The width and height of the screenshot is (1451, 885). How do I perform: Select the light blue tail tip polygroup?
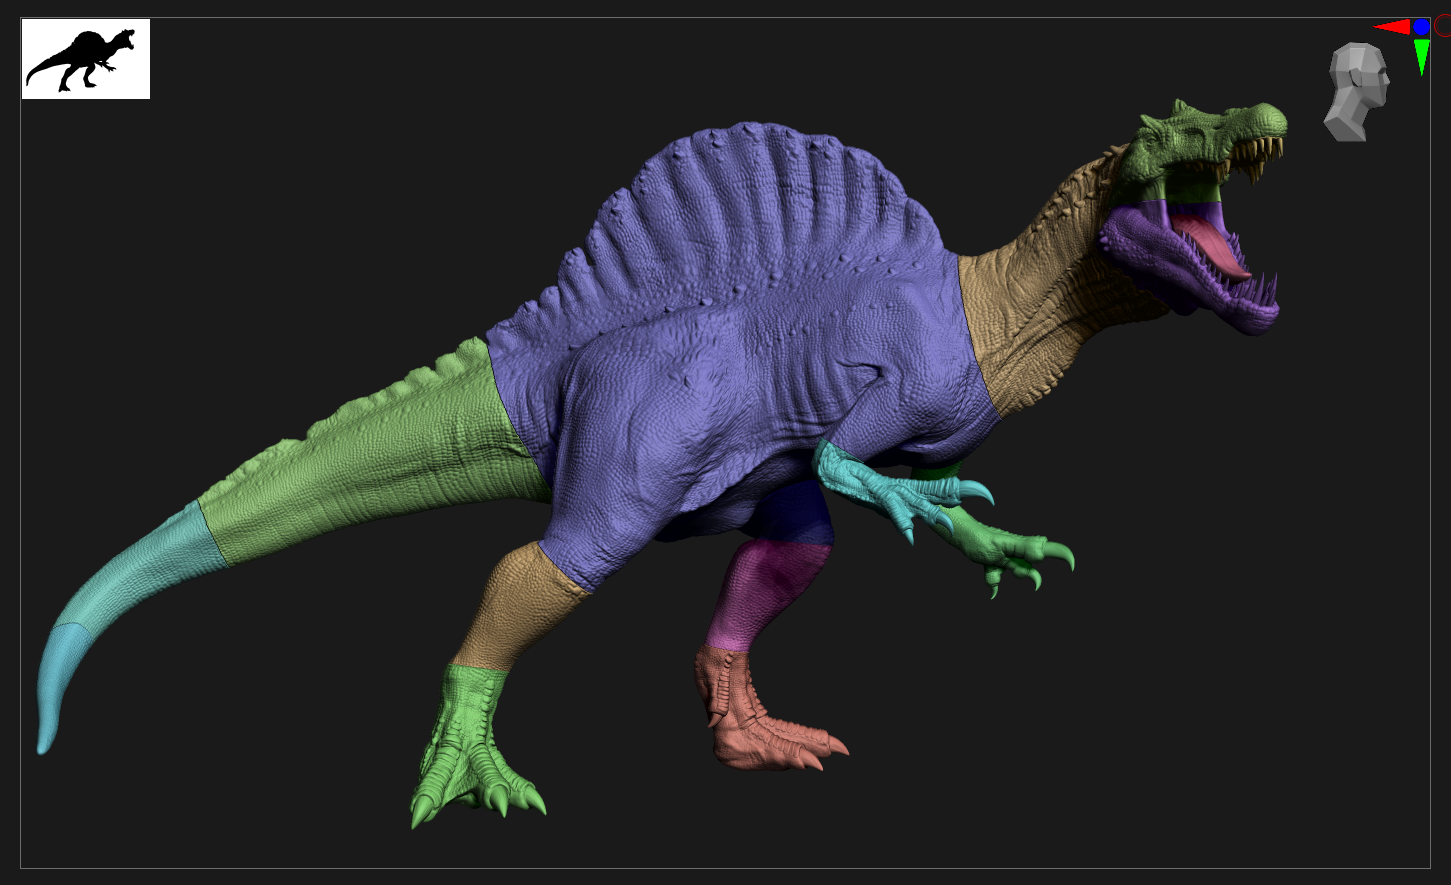(x=55, y=690)
